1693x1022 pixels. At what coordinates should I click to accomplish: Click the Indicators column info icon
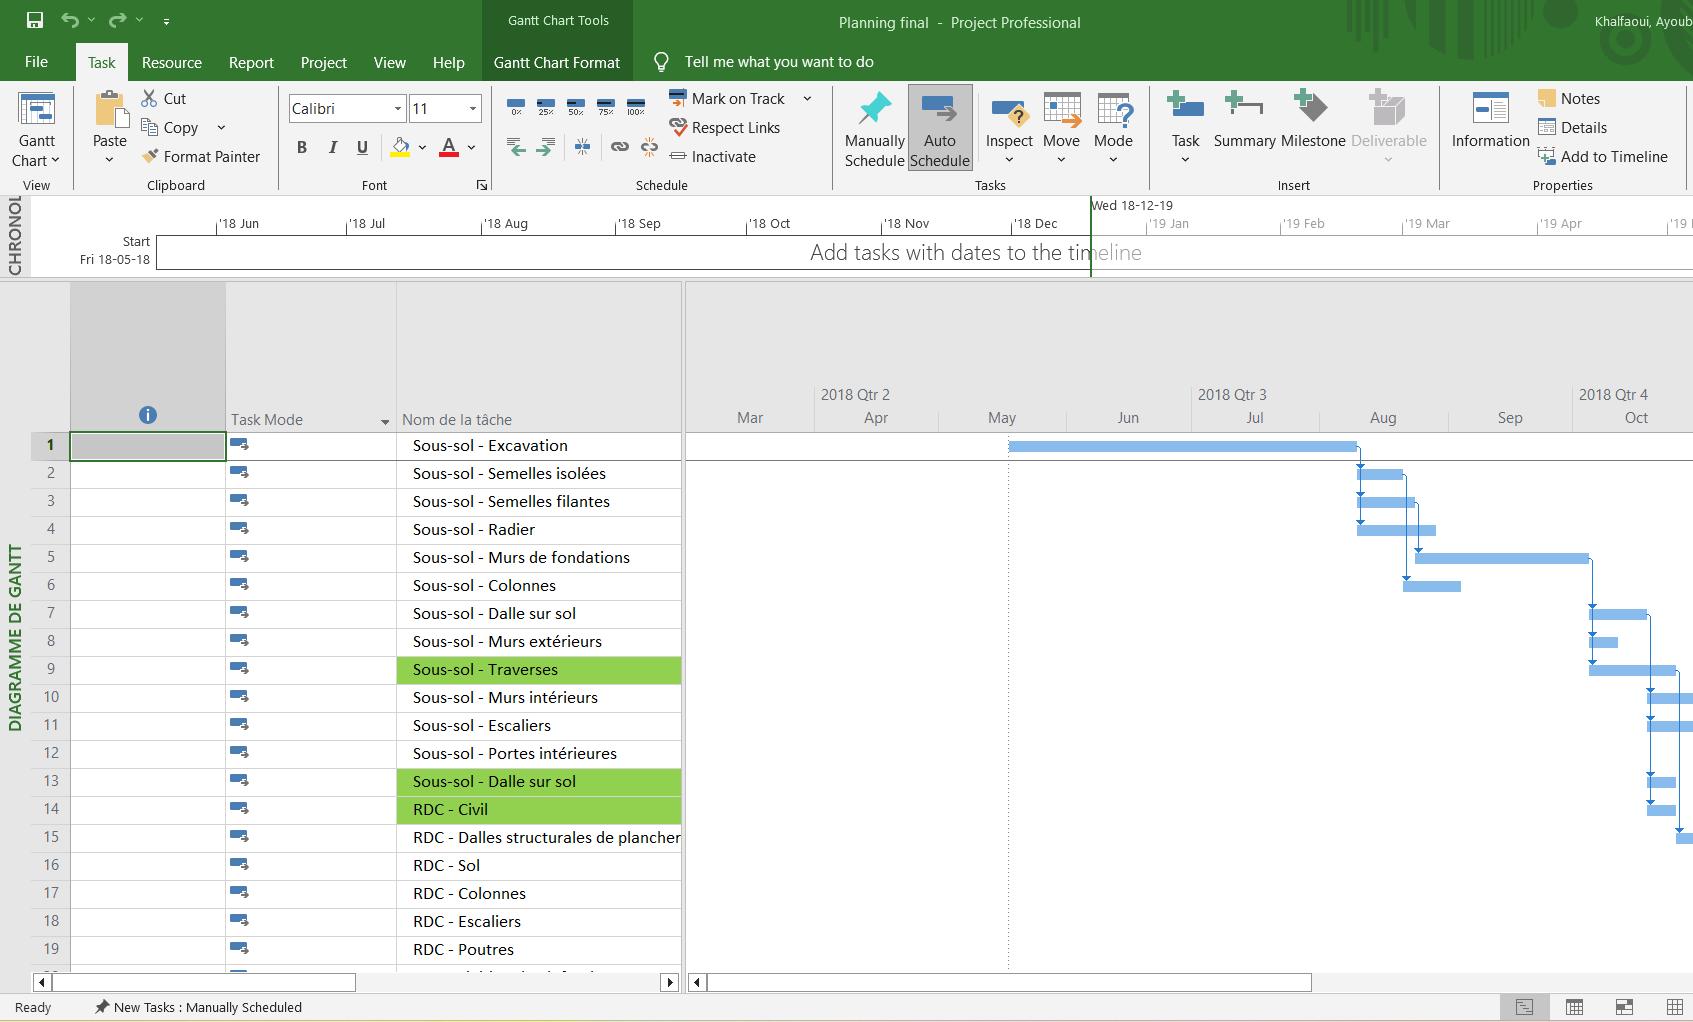[x=148, y=415]
